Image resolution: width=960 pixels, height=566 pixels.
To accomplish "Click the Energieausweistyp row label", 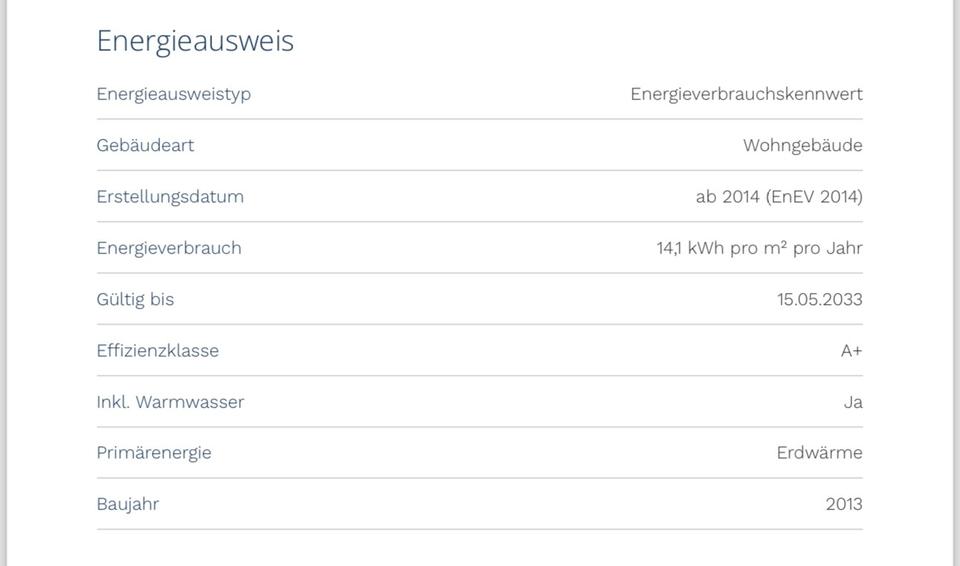I will click(173, 94).
